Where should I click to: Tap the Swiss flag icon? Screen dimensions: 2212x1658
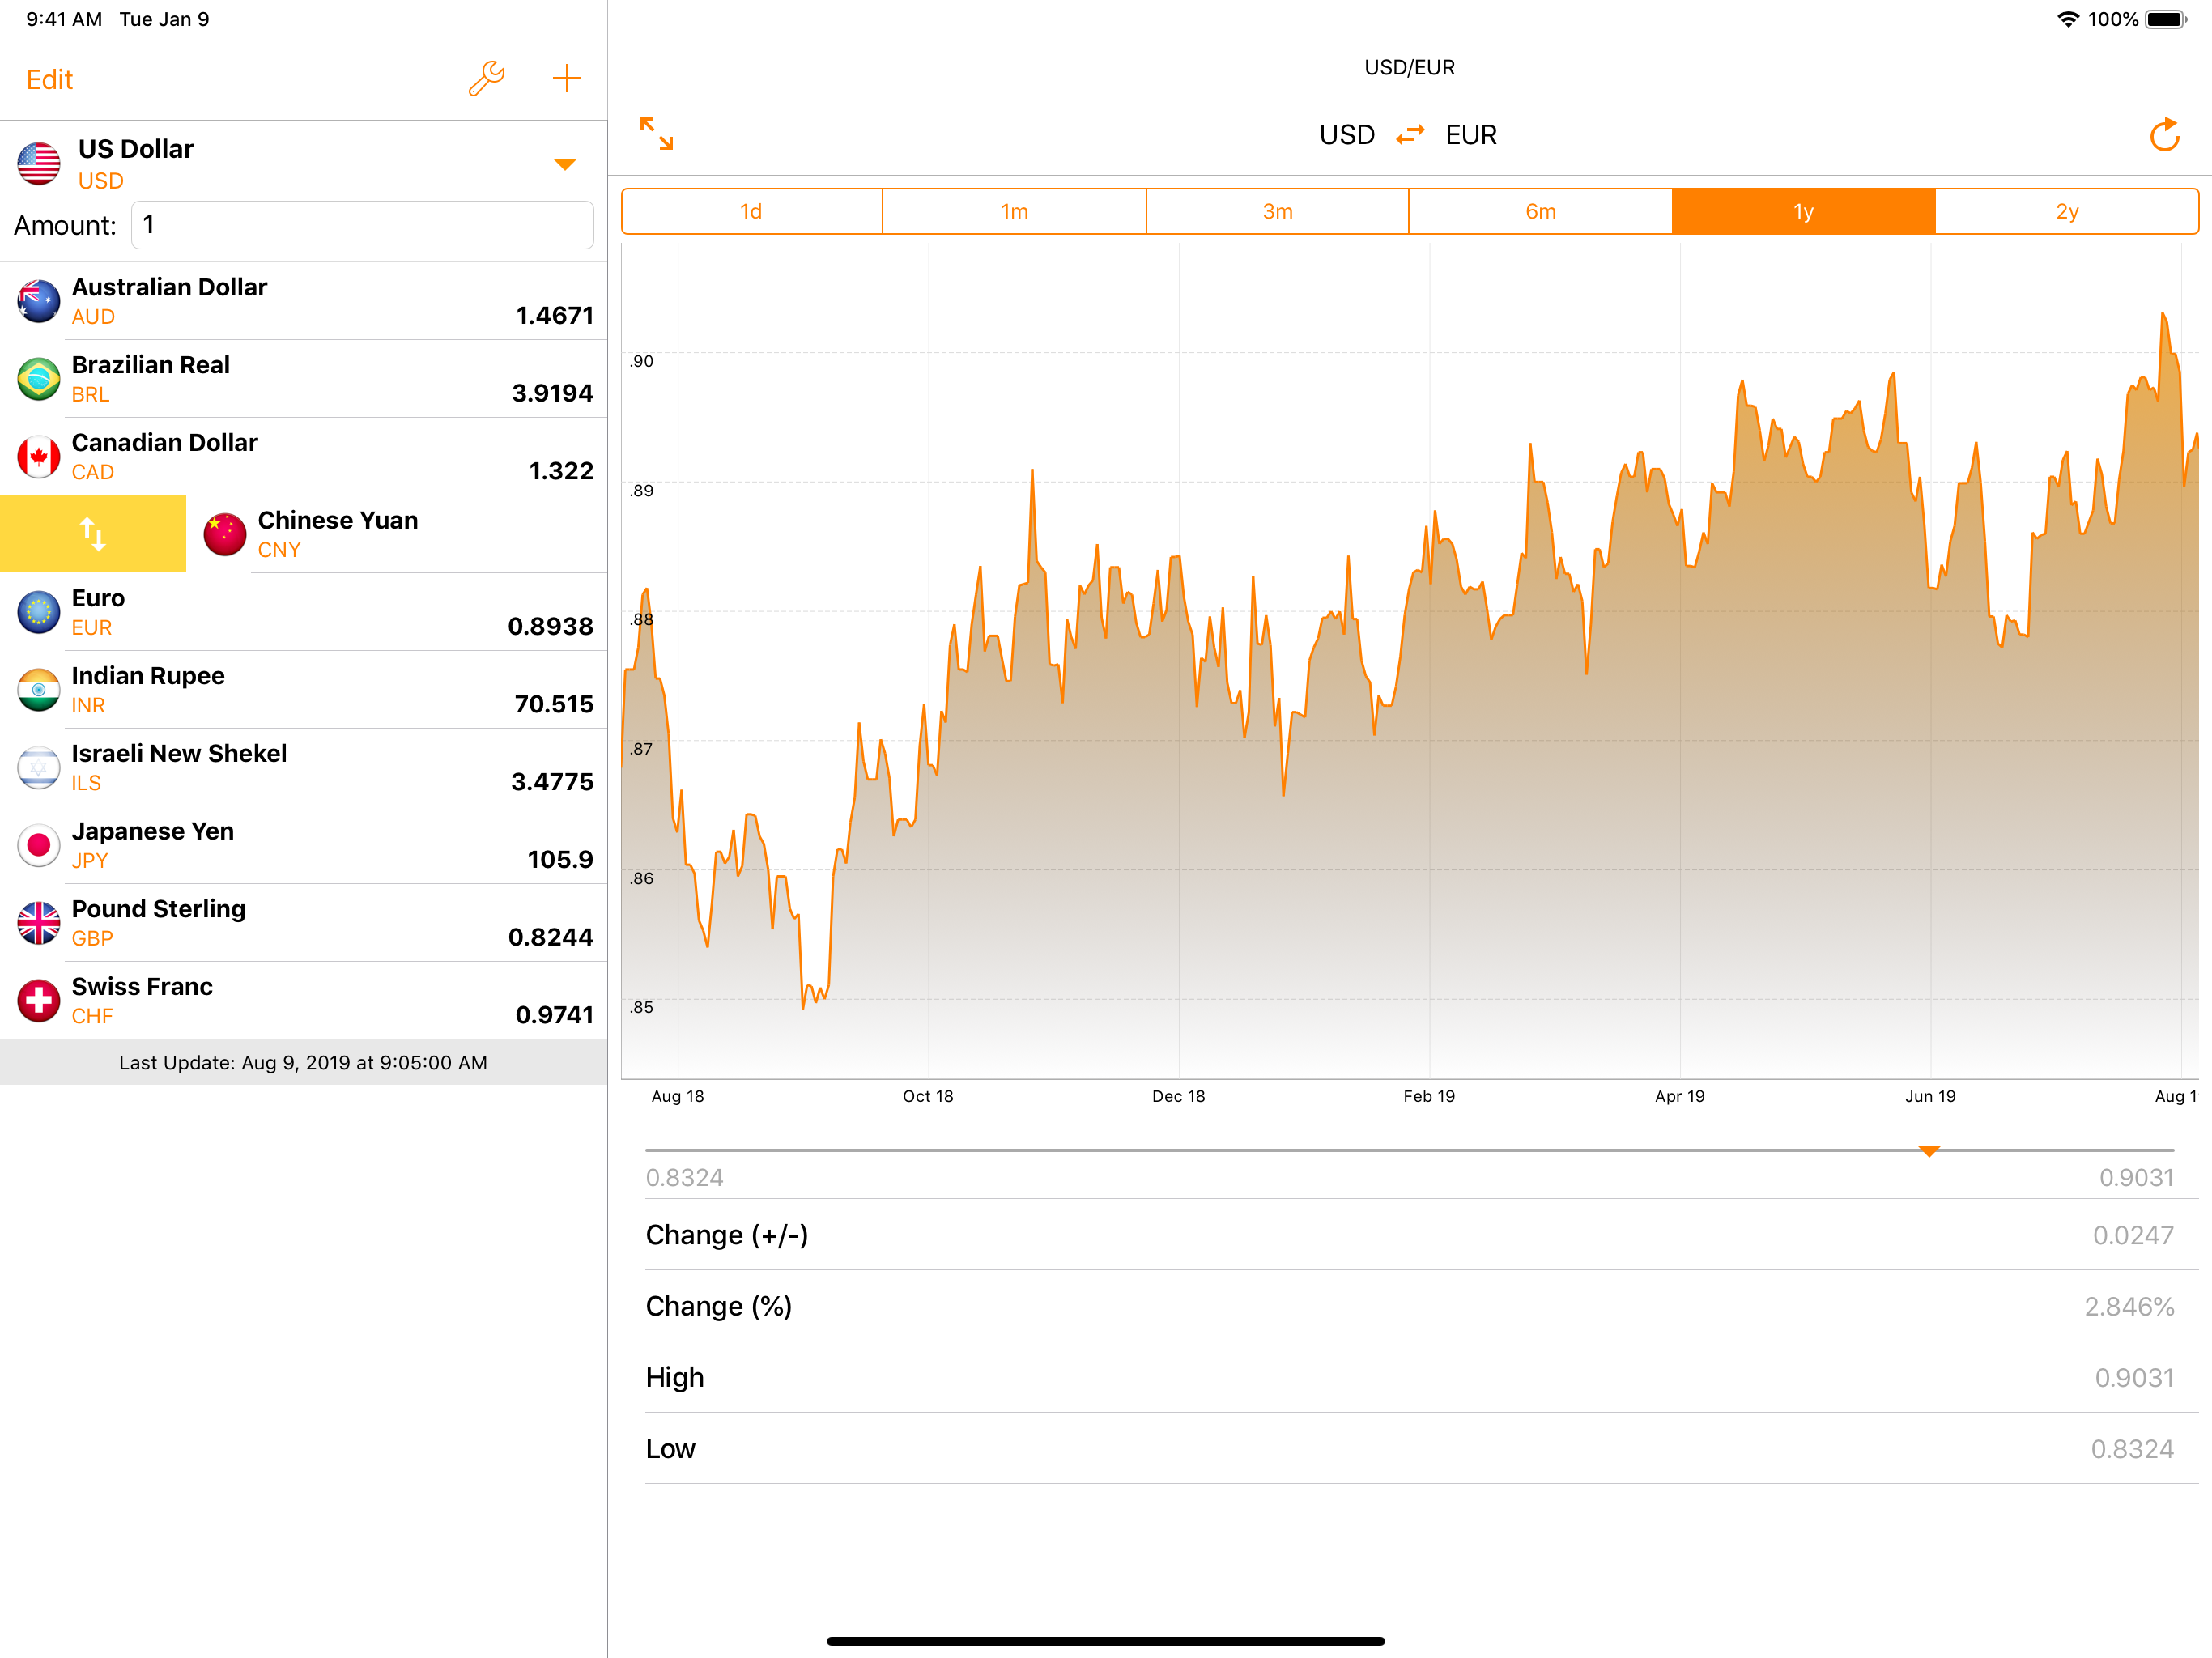point(39,1001)
